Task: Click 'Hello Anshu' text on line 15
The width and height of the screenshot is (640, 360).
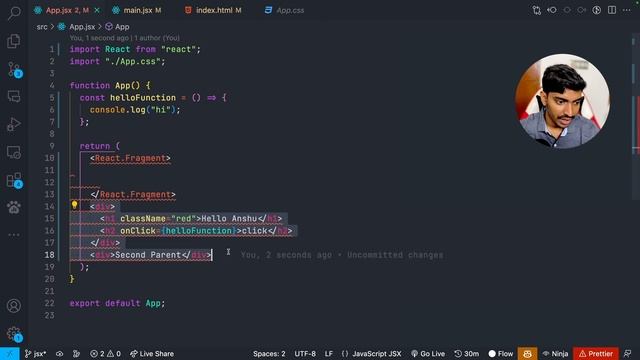Action: point(229,219)
